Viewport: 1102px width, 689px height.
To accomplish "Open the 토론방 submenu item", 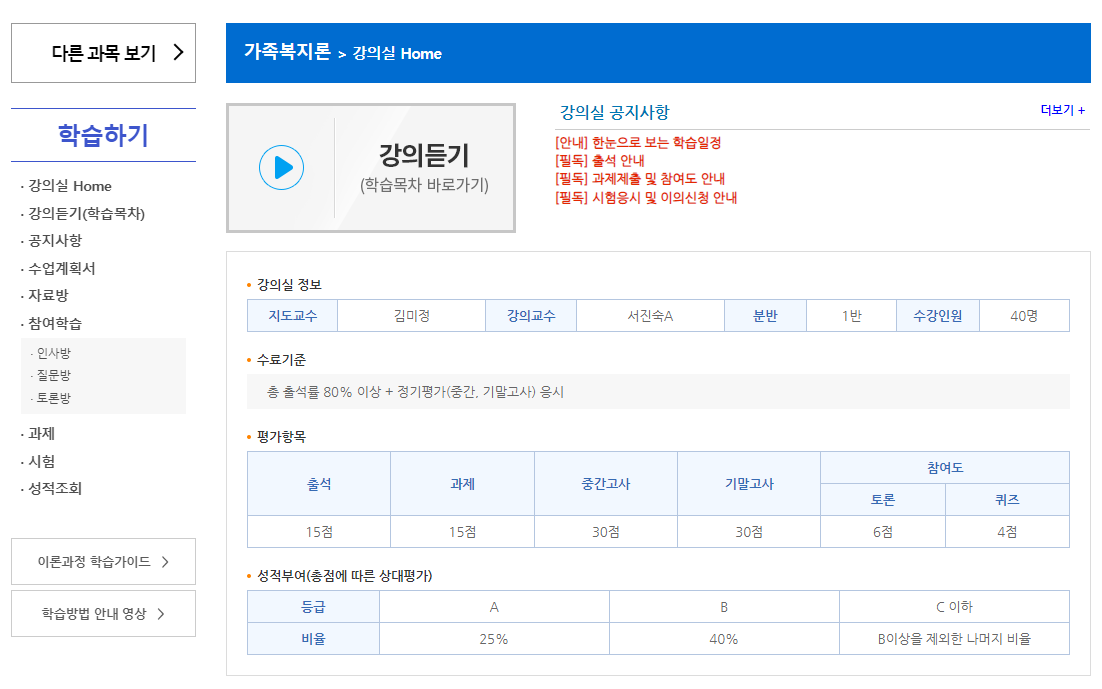I will [x=54, y=398].
